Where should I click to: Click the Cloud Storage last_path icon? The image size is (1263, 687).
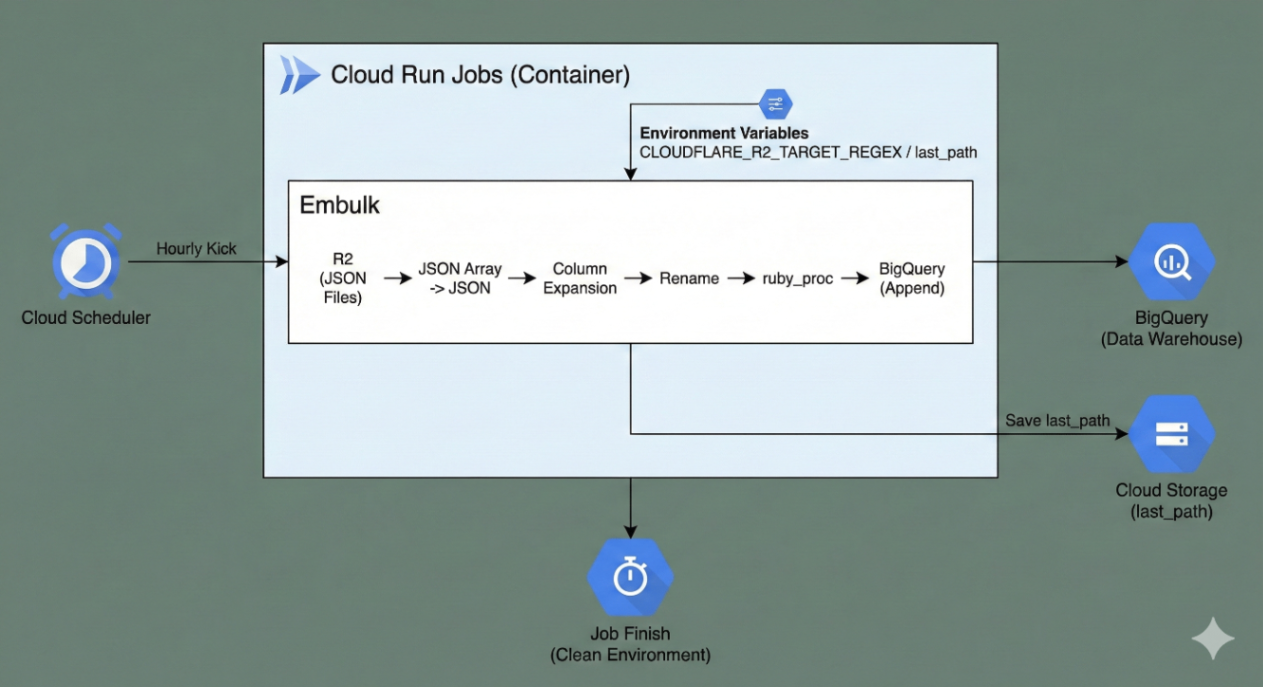pyautogui.click(x=1172, y=434)
